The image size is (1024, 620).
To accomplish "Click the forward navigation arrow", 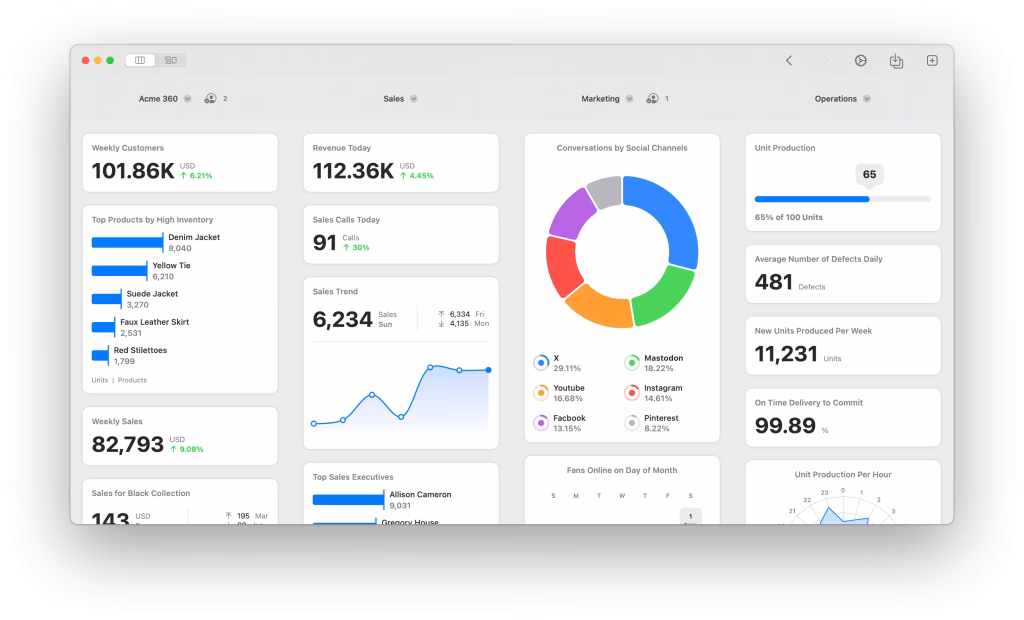I will (825, 60).
